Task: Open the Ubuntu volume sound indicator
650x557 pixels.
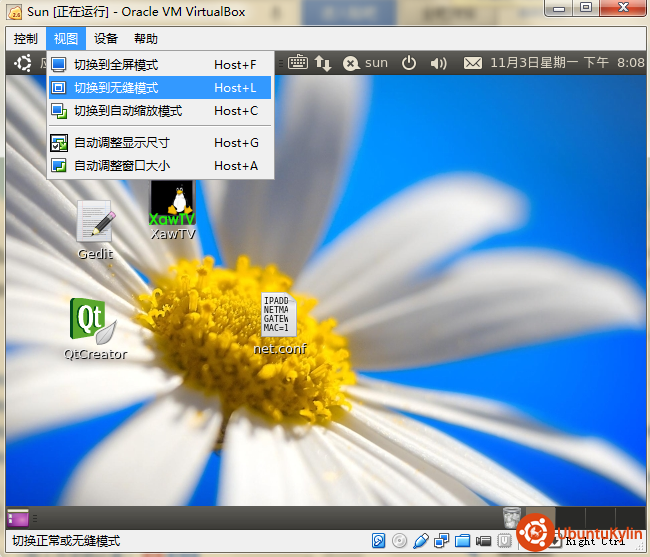Action: pyautogui.click(x=438, y=63)
